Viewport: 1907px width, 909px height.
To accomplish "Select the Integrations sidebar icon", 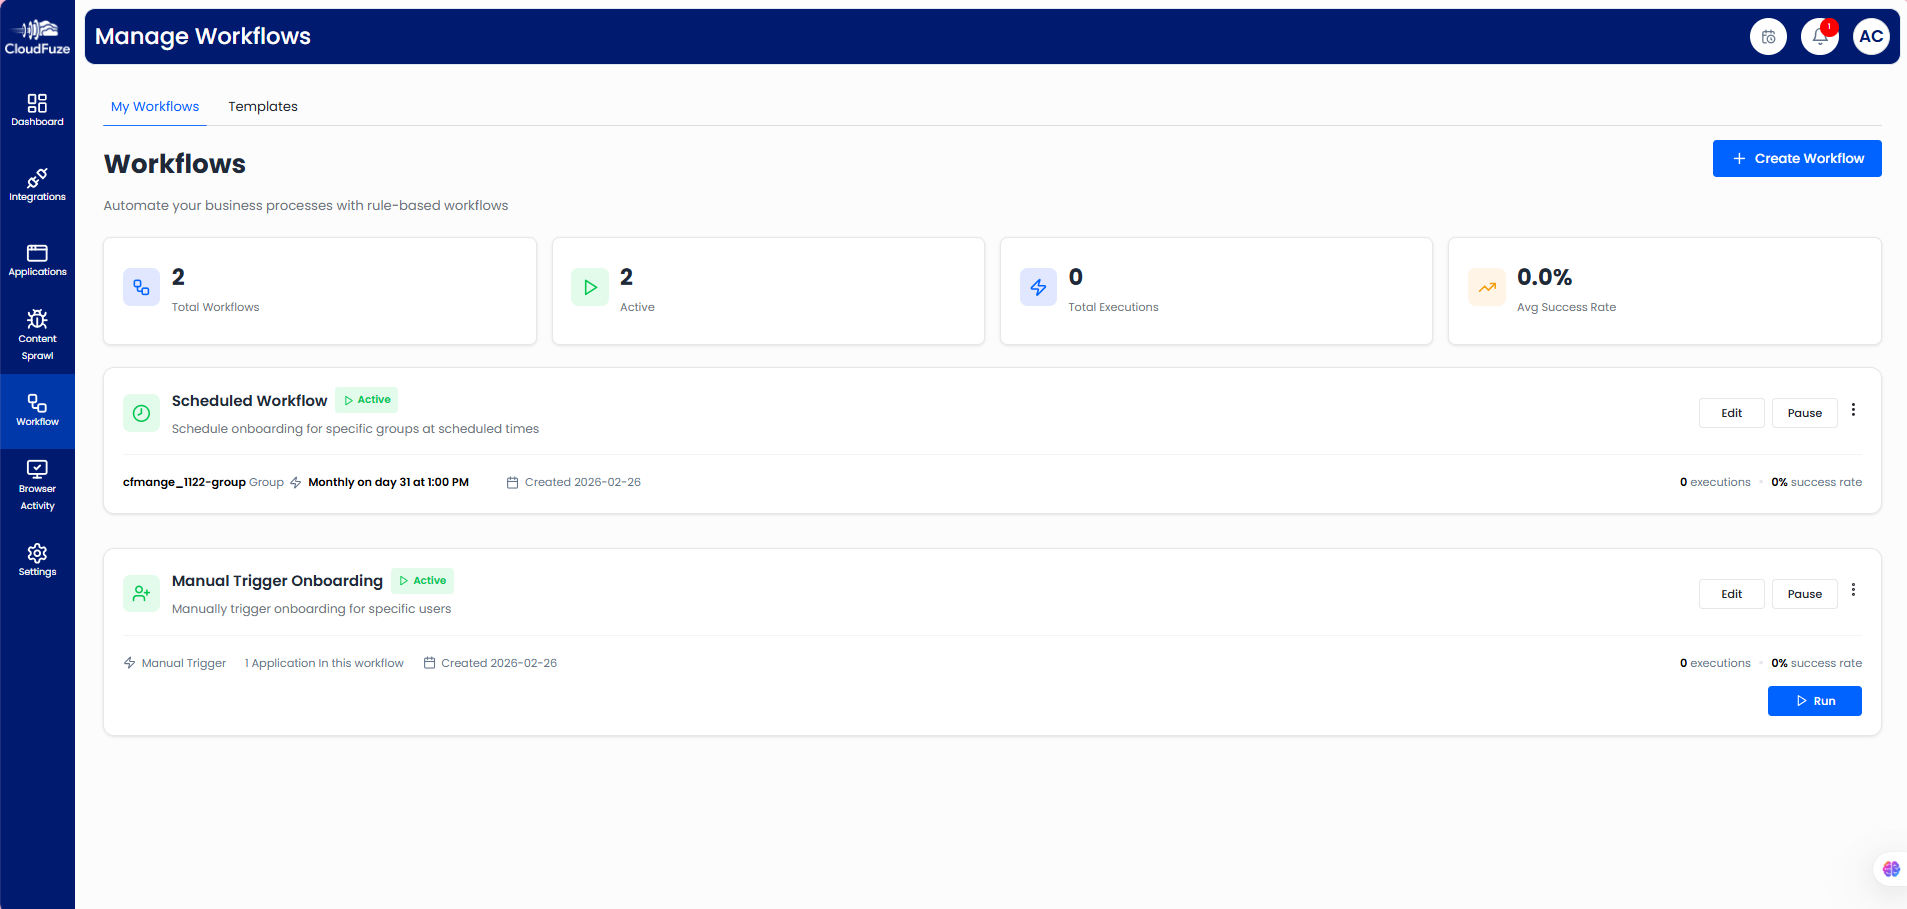I will click(x=37, y=183).
